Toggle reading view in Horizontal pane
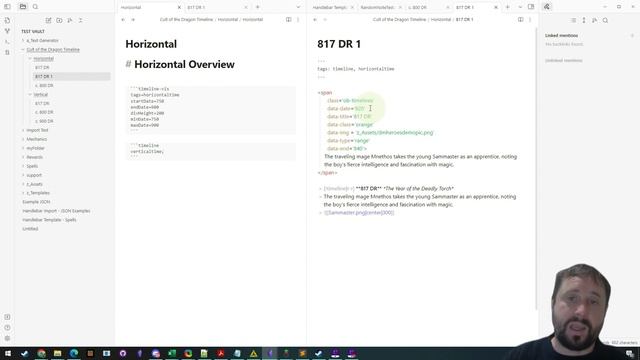Viewport: 640px width, 360px height. pyautogui.click(x=289, y=20)
